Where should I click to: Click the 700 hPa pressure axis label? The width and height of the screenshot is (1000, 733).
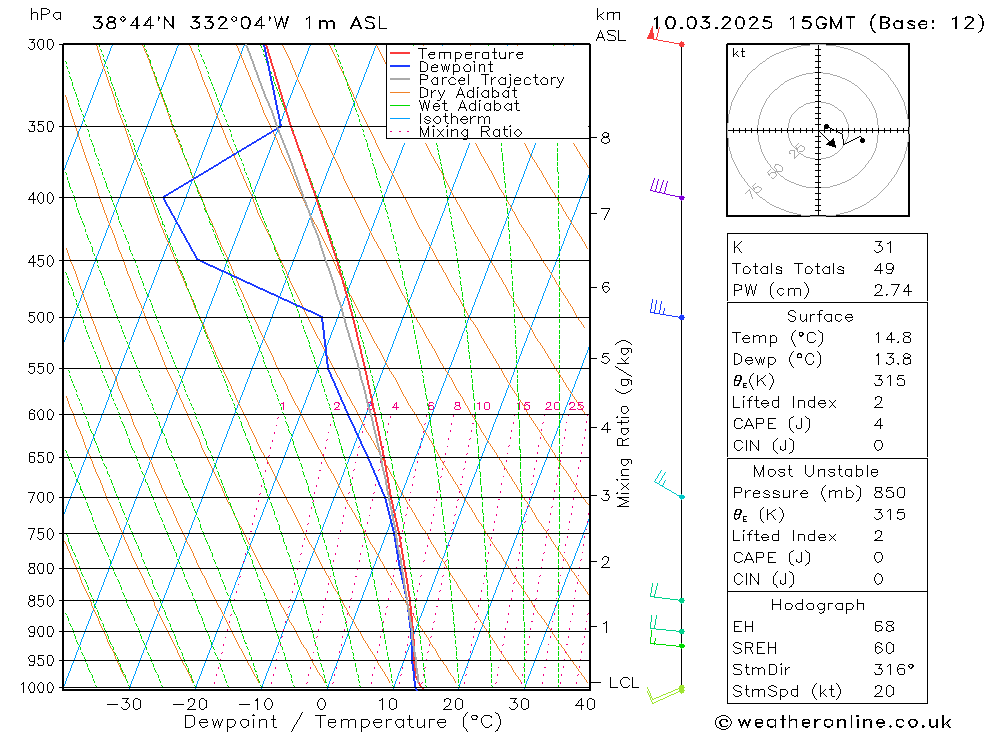point(41,497)
